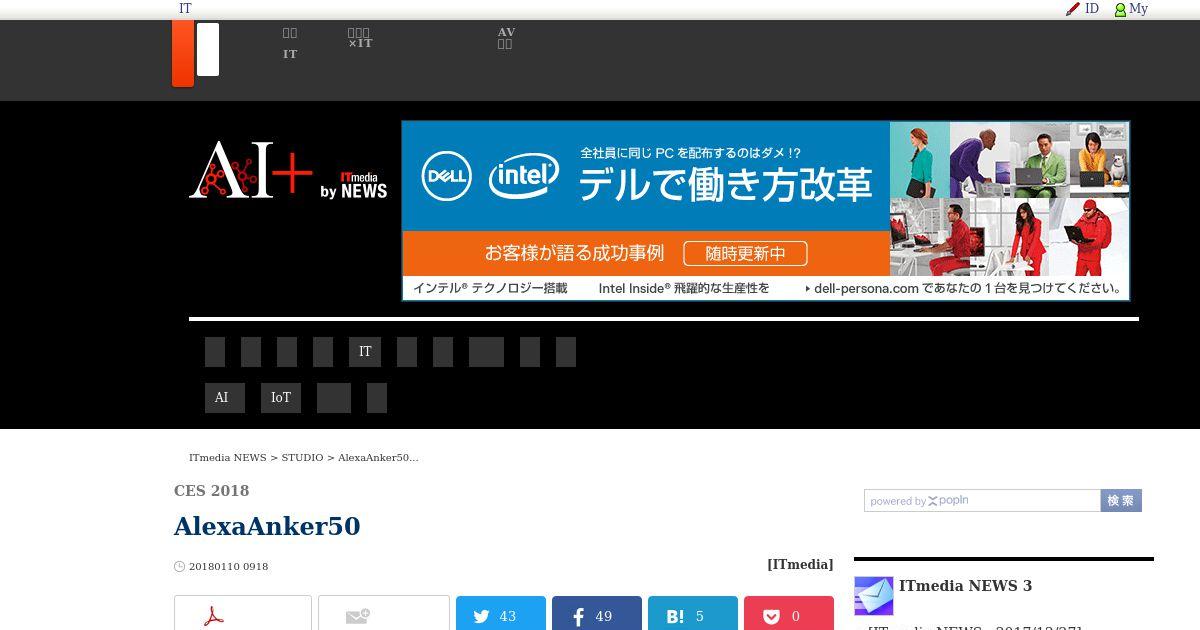
Task: Click ITmedia NEWS 3 sidebar heading
Action: point(965,586)
